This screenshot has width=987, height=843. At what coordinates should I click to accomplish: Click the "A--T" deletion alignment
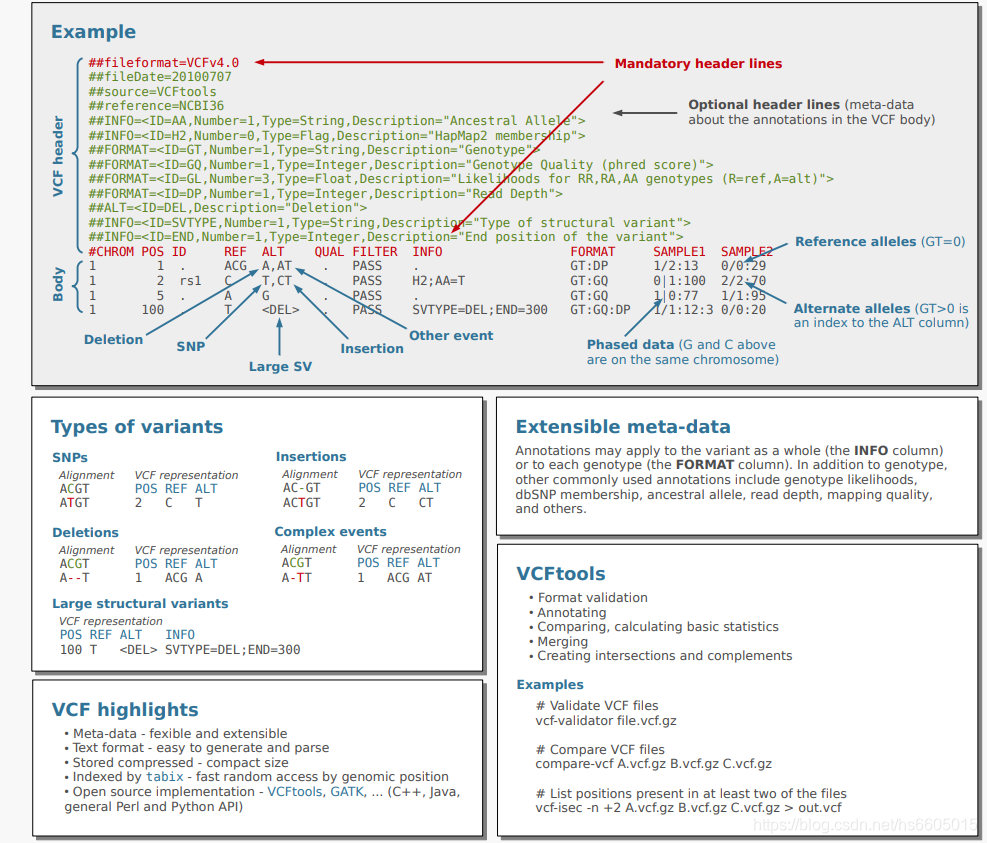pos(74,578)
